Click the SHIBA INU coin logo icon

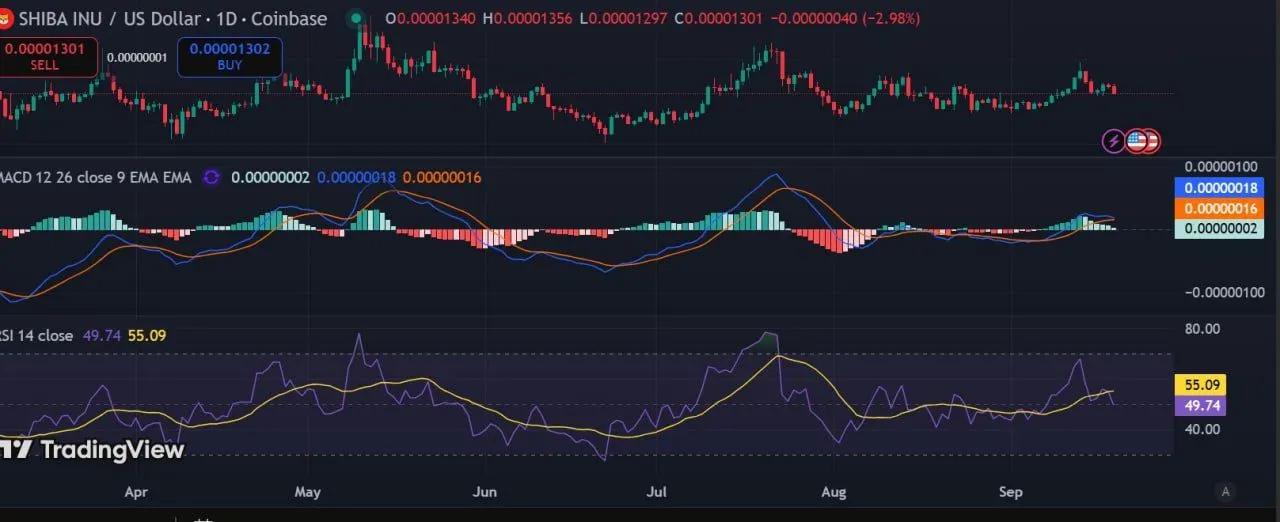(5, 18)
